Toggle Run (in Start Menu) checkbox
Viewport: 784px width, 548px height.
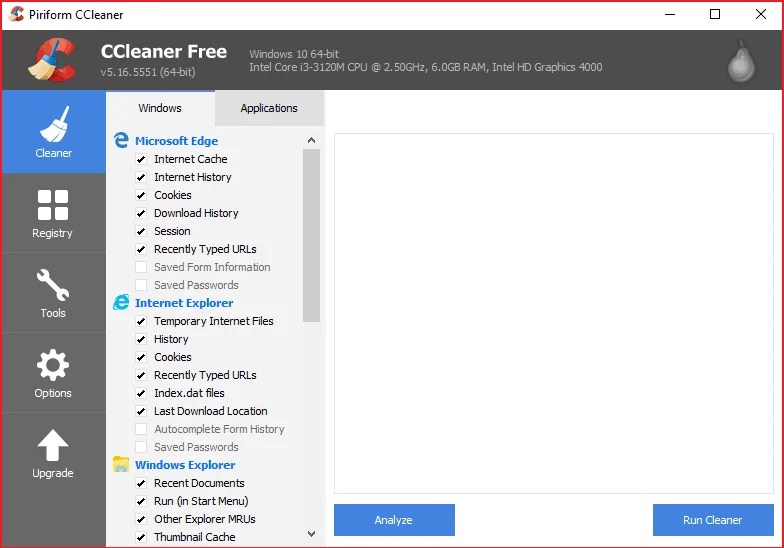click(x=141, y=501)
